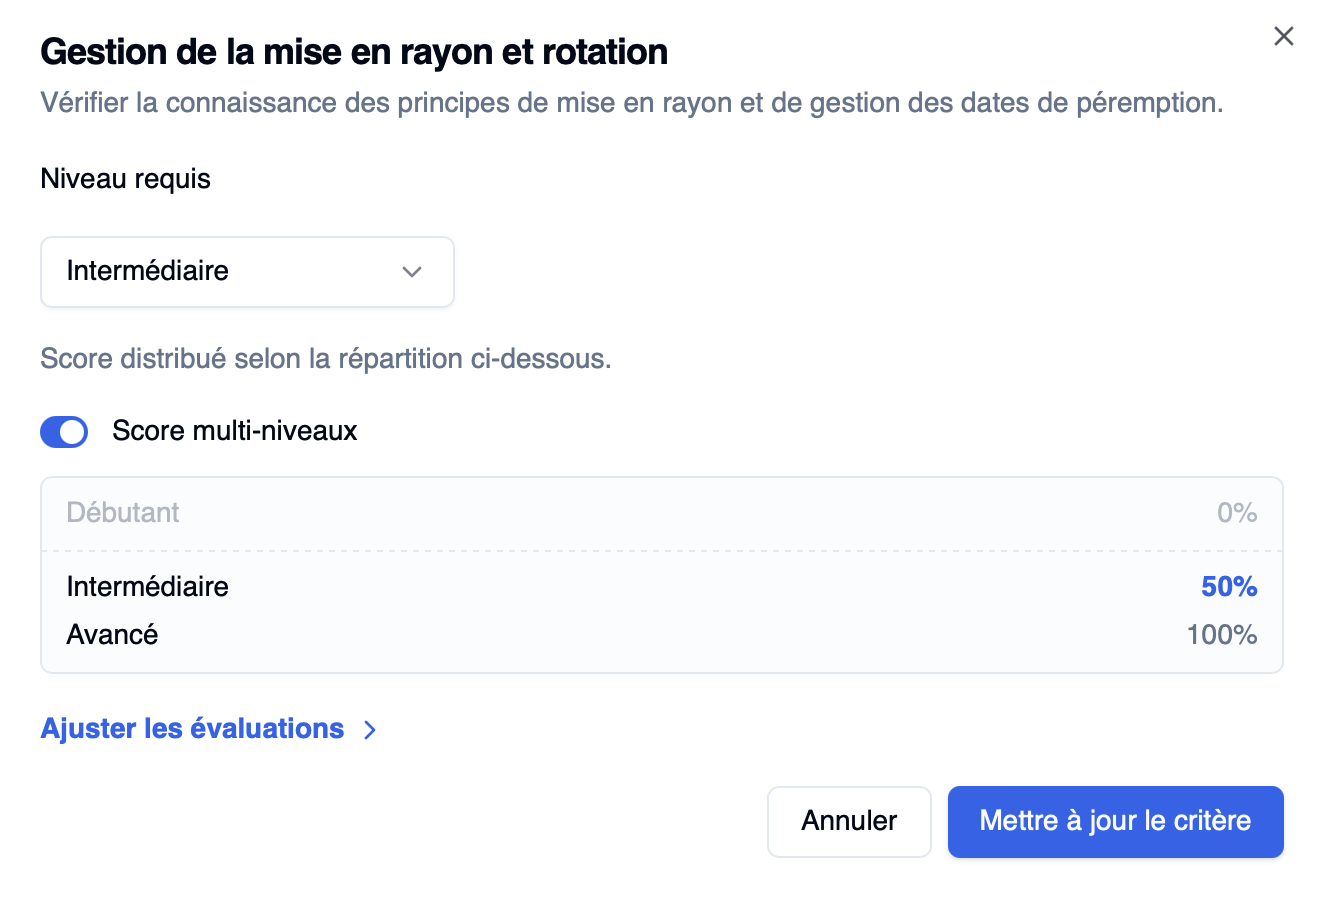The width and height of the screenshot is (1328, 902).
Task: Click the dialog title Gestion de la mise en rayon
Action: (x=354, y=51)
